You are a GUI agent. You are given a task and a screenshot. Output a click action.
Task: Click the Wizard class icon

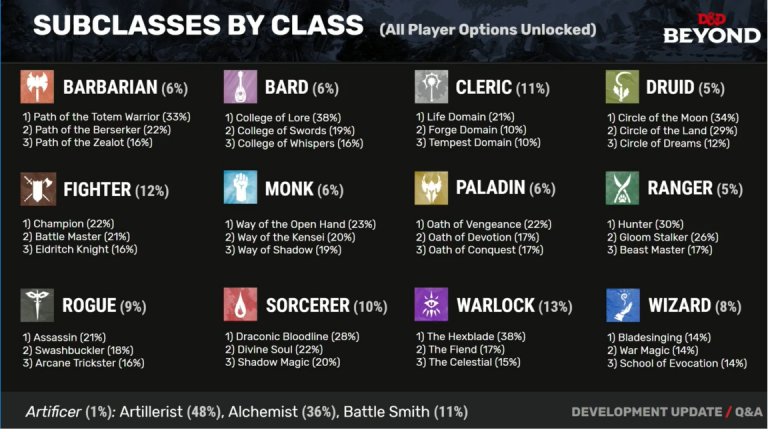click(623, 304)
